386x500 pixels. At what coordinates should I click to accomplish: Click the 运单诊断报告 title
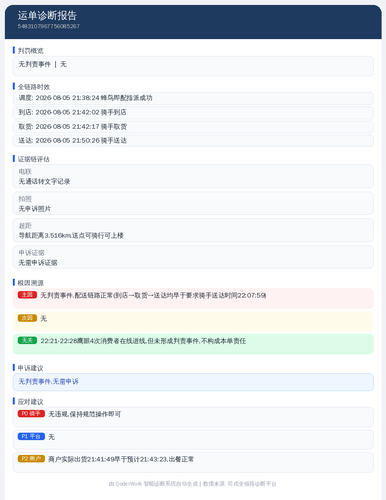pyautogui.click(x=47, y=15)
